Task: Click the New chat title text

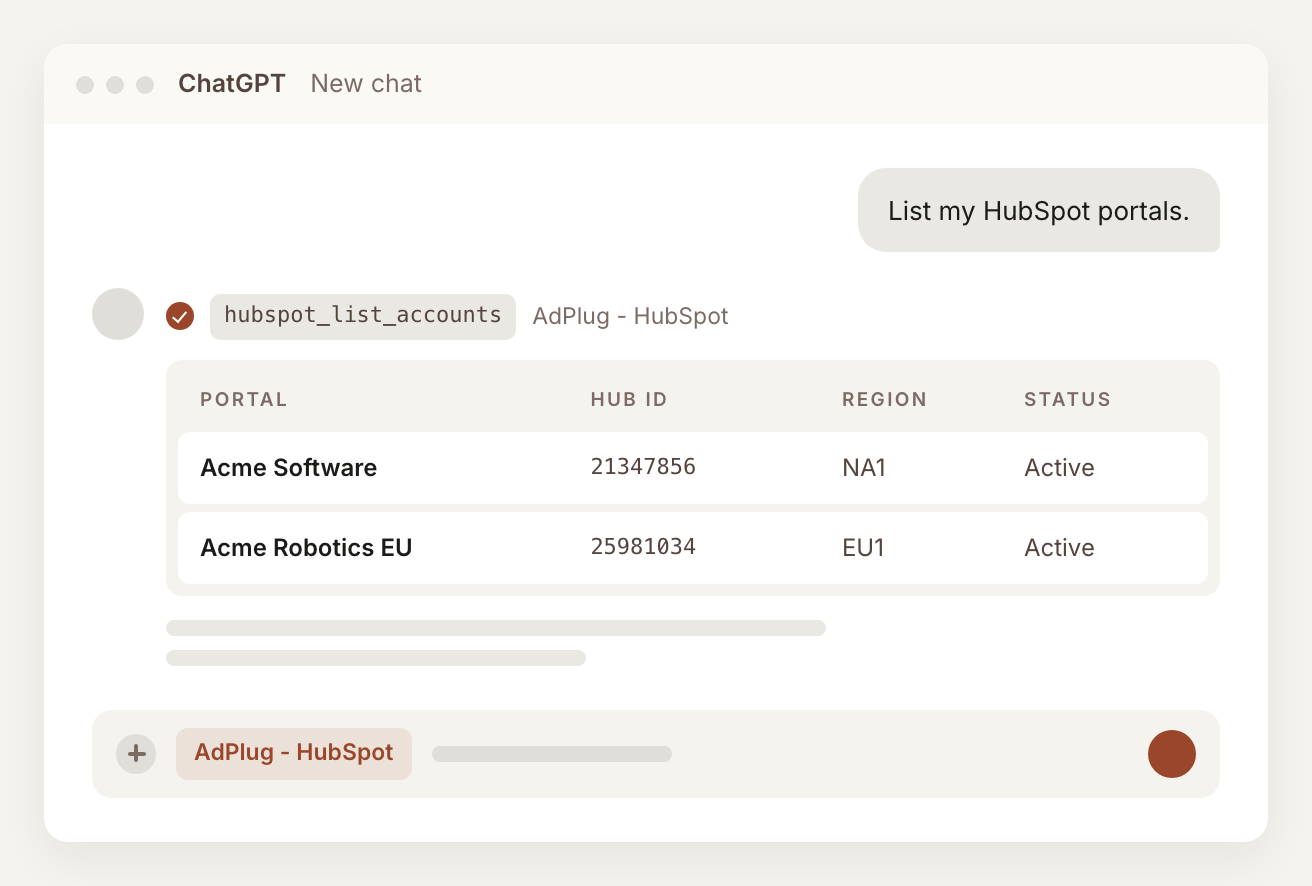Action: 366,84
